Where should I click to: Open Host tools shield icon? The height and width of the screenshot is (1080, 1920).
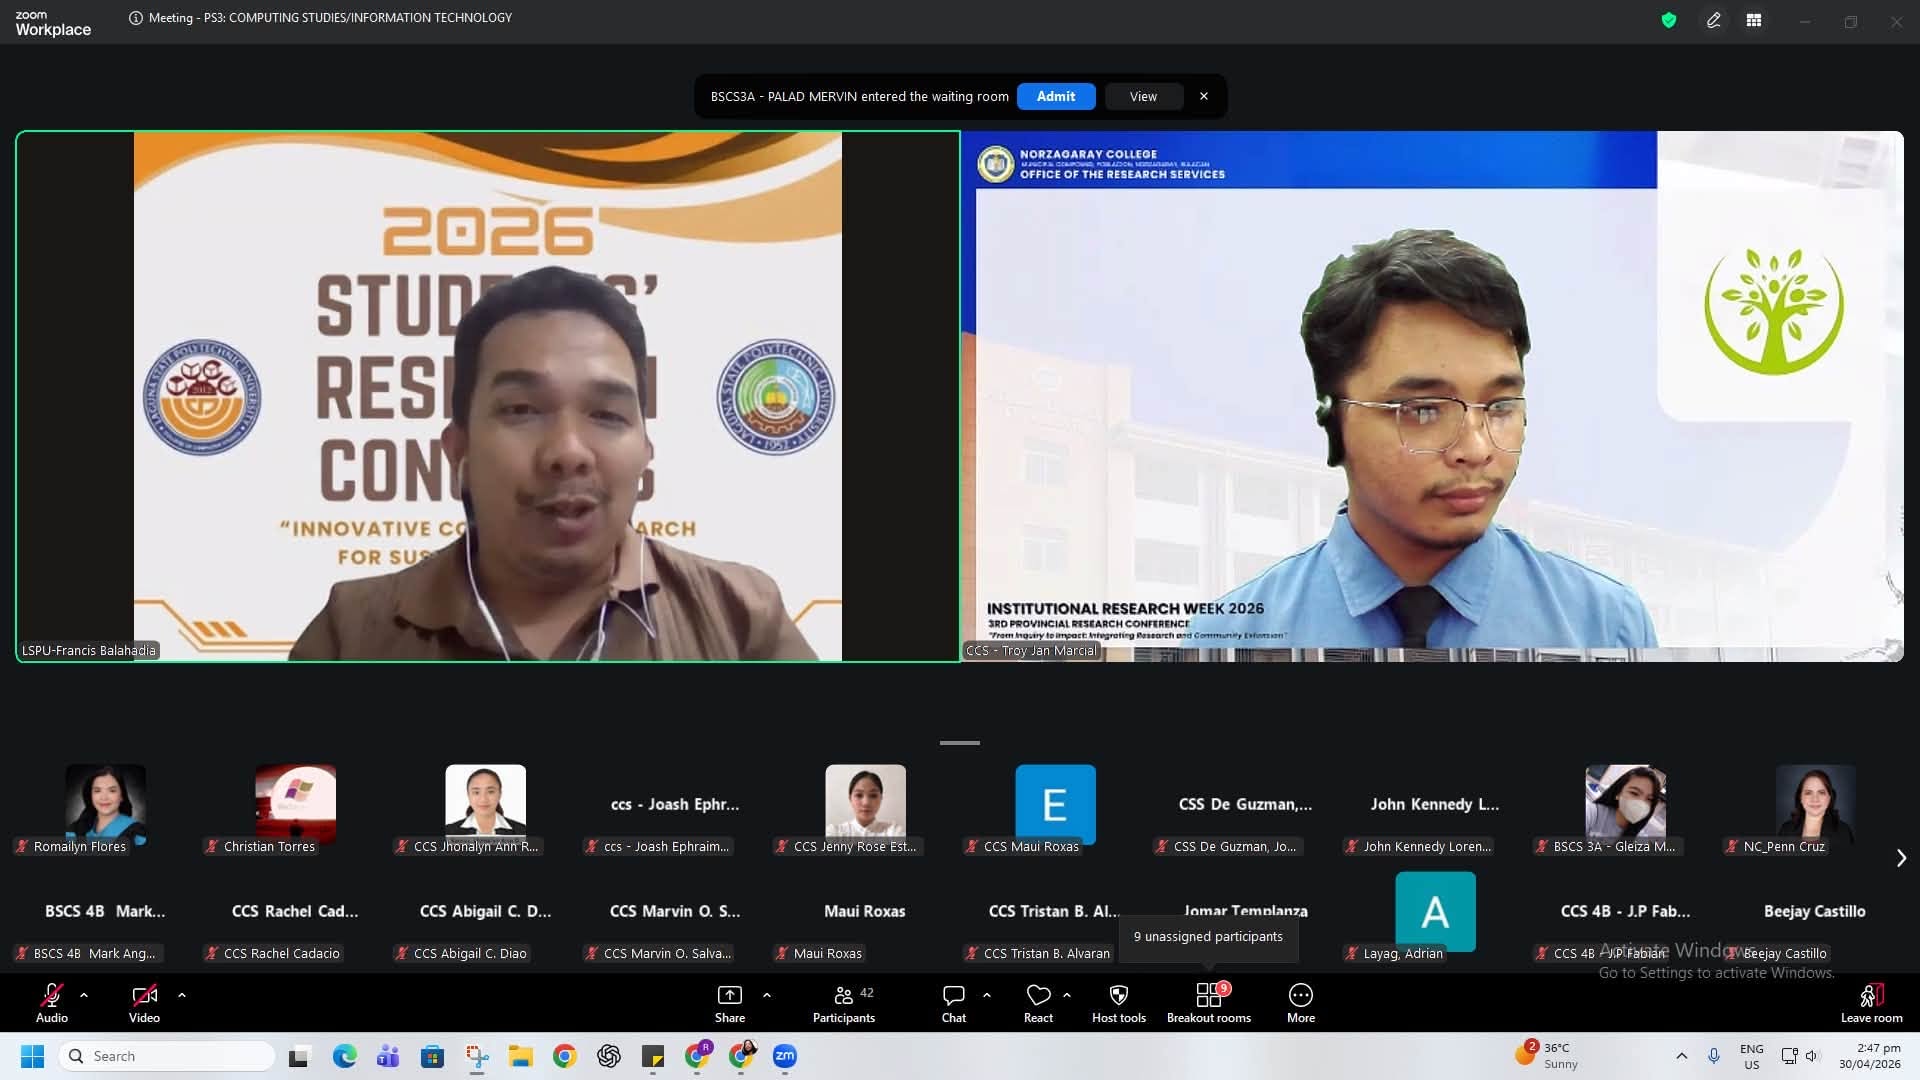(x=1119, y=1003)
